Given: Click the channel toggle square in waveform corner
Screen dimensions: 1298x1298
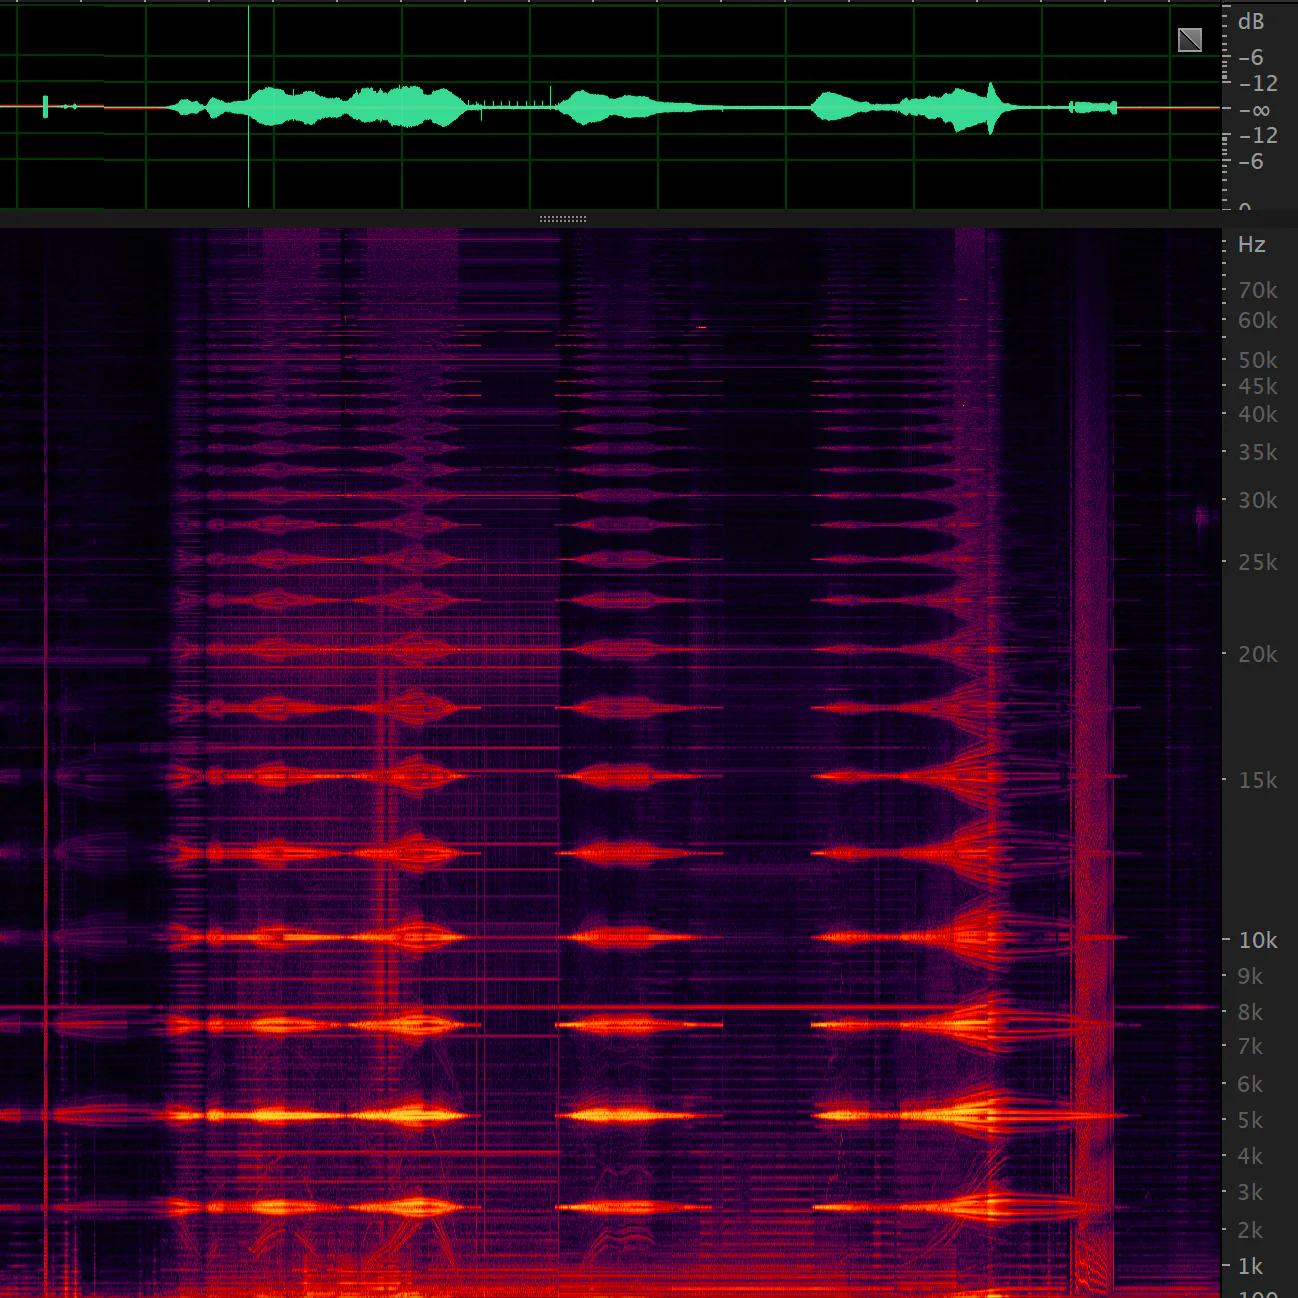Looking at the screenshot, I should click(1189, 40).
